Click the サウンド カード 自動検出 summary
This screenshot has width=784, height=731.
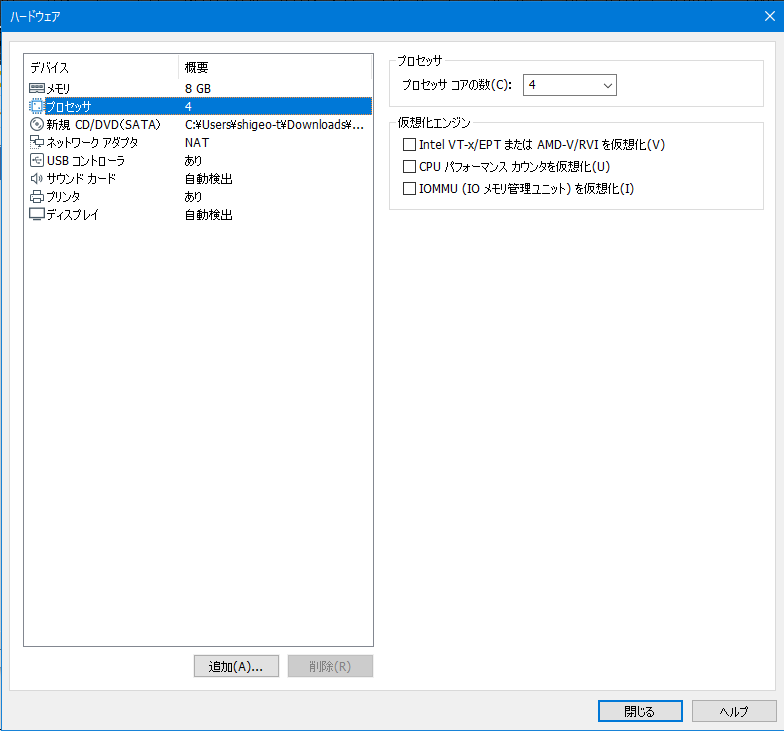(208, 178)
